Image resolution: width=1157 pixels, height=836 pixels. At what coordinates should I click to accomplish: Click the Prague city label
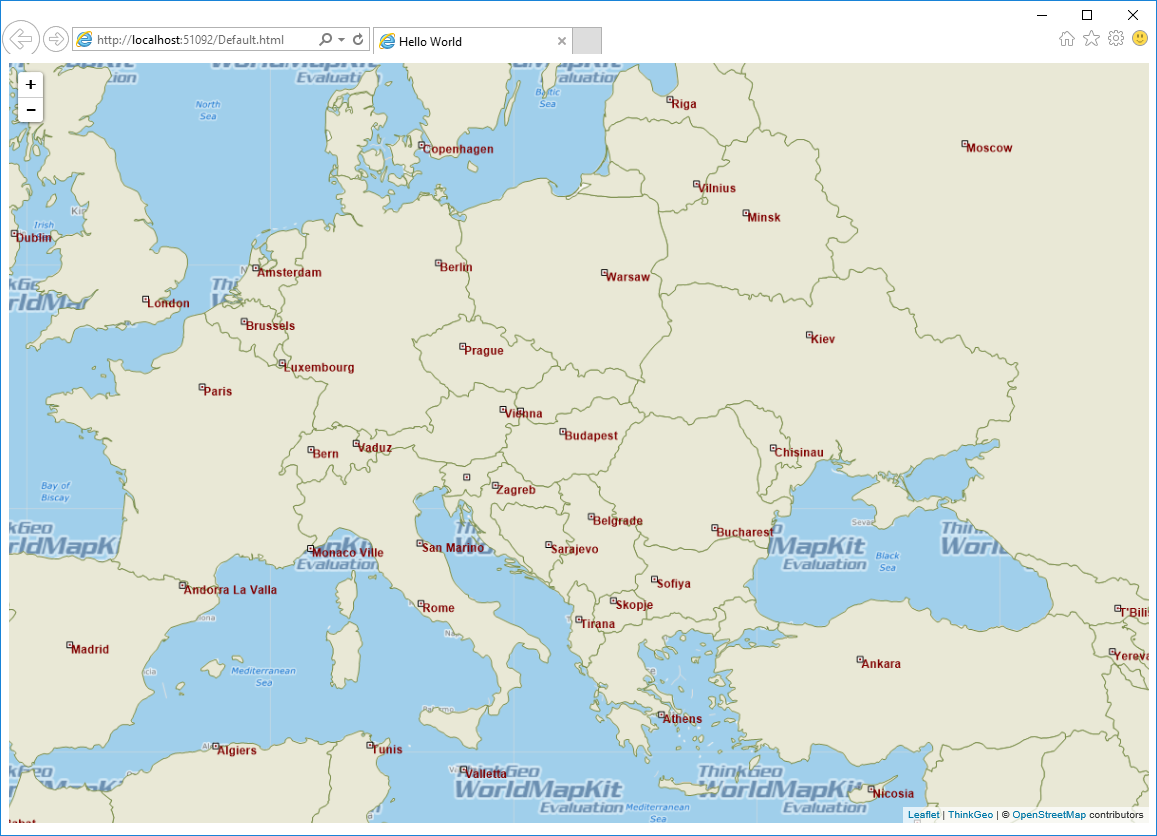point(484,350)
